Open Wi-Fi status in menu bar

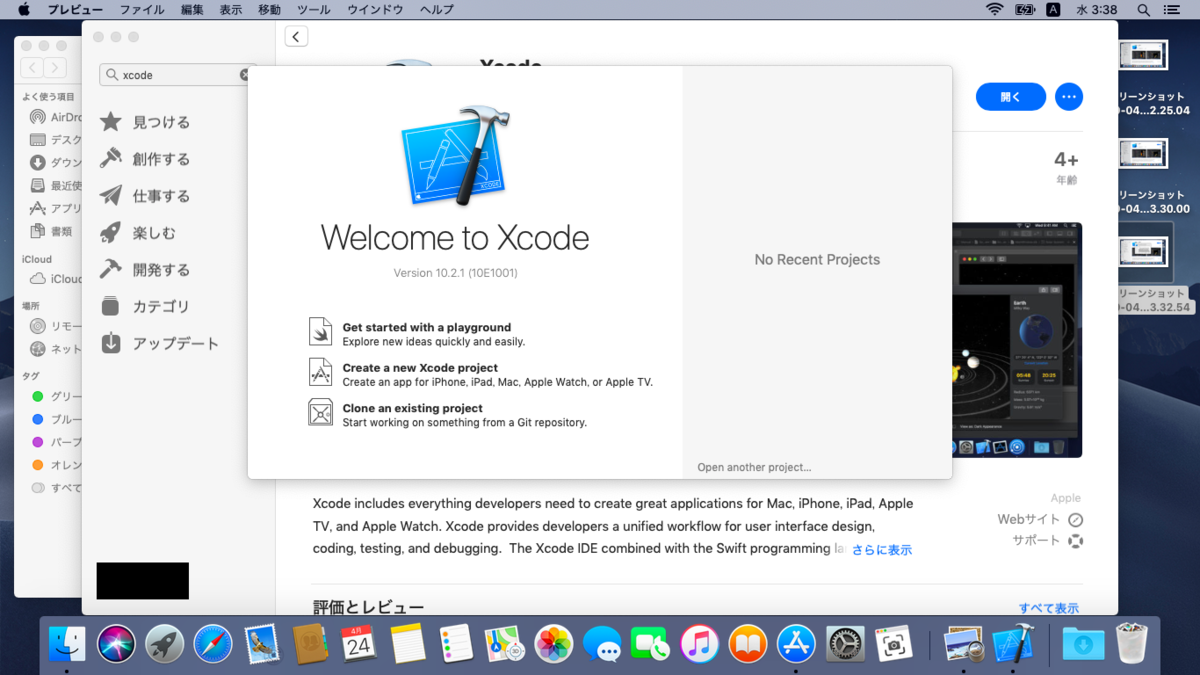[994, 9]
